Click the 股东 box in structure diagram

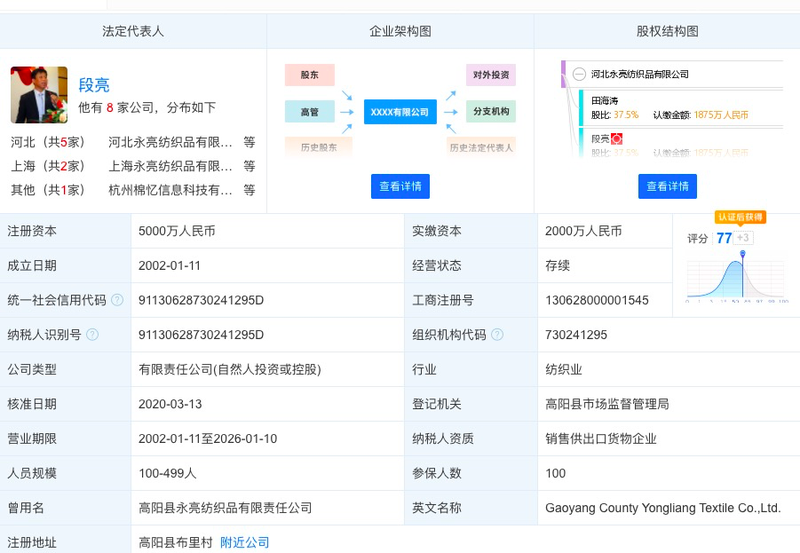[310, 75]
